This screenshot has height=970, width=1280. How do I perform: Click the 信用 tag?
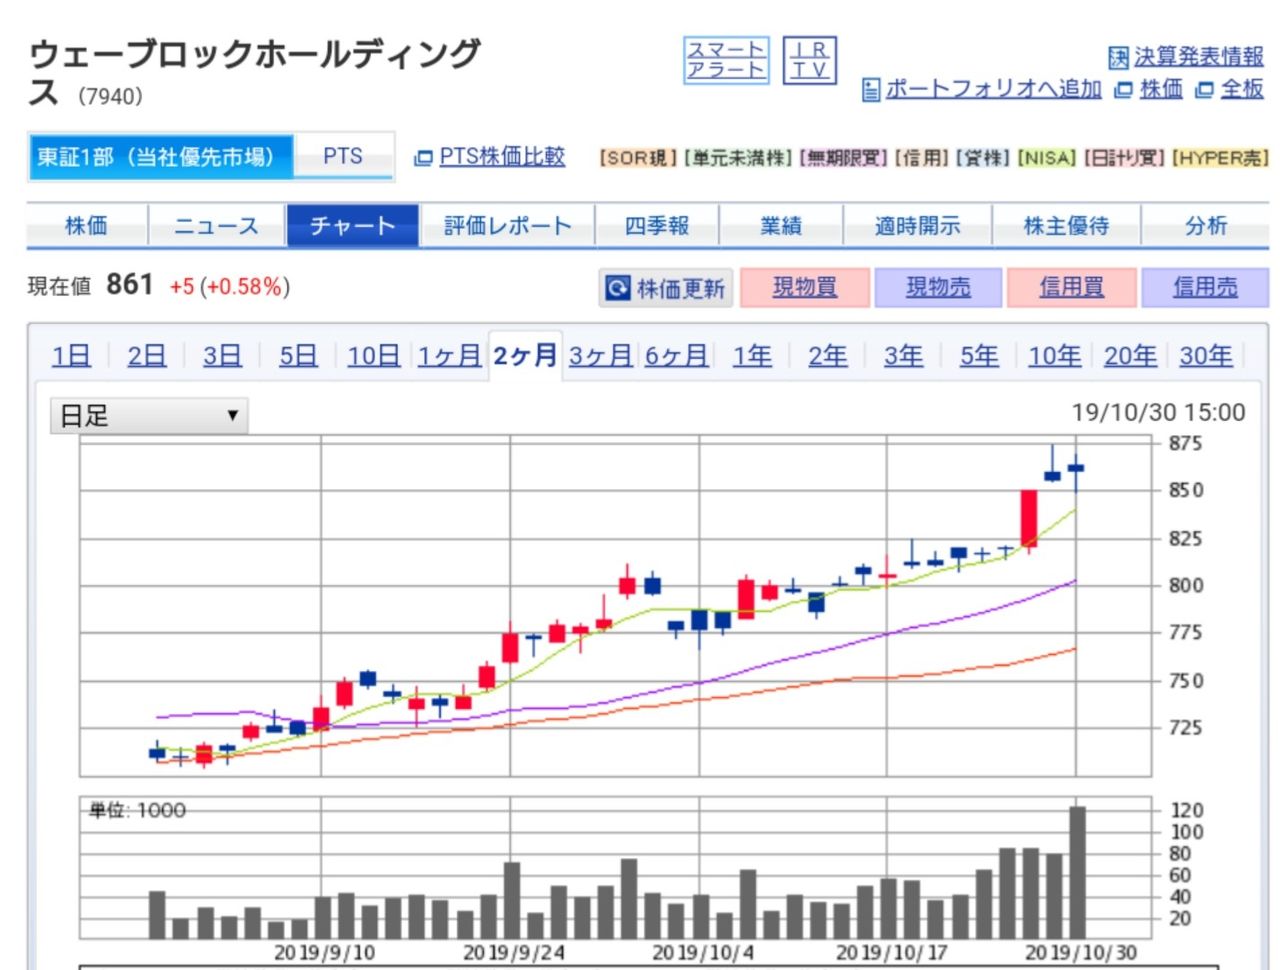pyautogui.click(x=922, y=158)
